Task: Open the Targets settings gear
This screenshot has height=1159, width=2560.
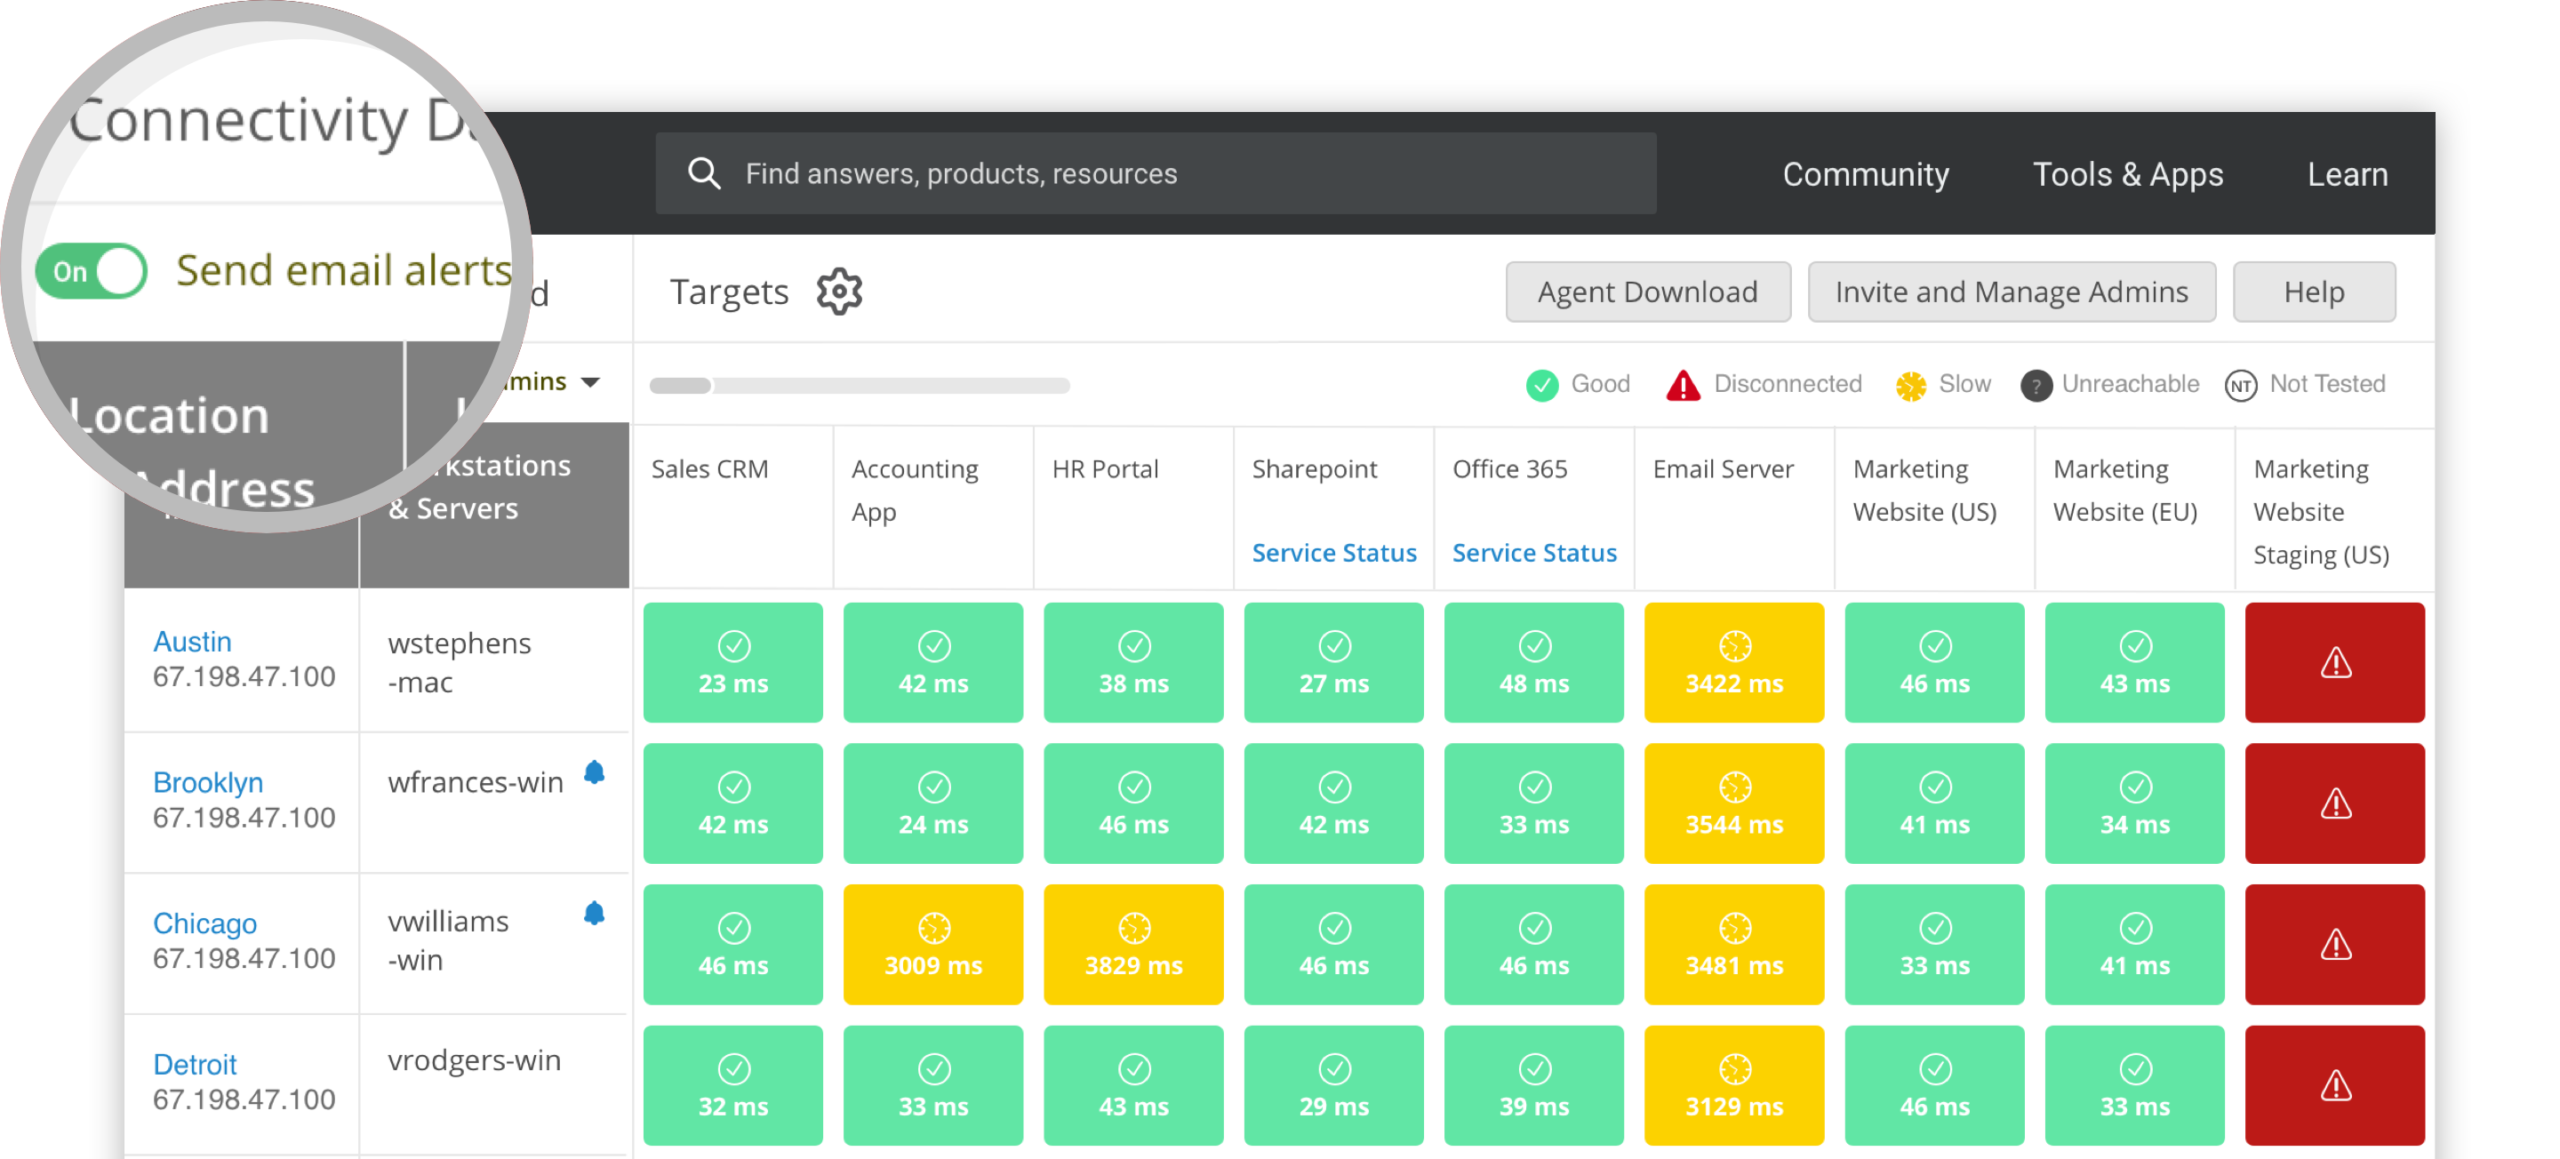Action: point(838,291)
